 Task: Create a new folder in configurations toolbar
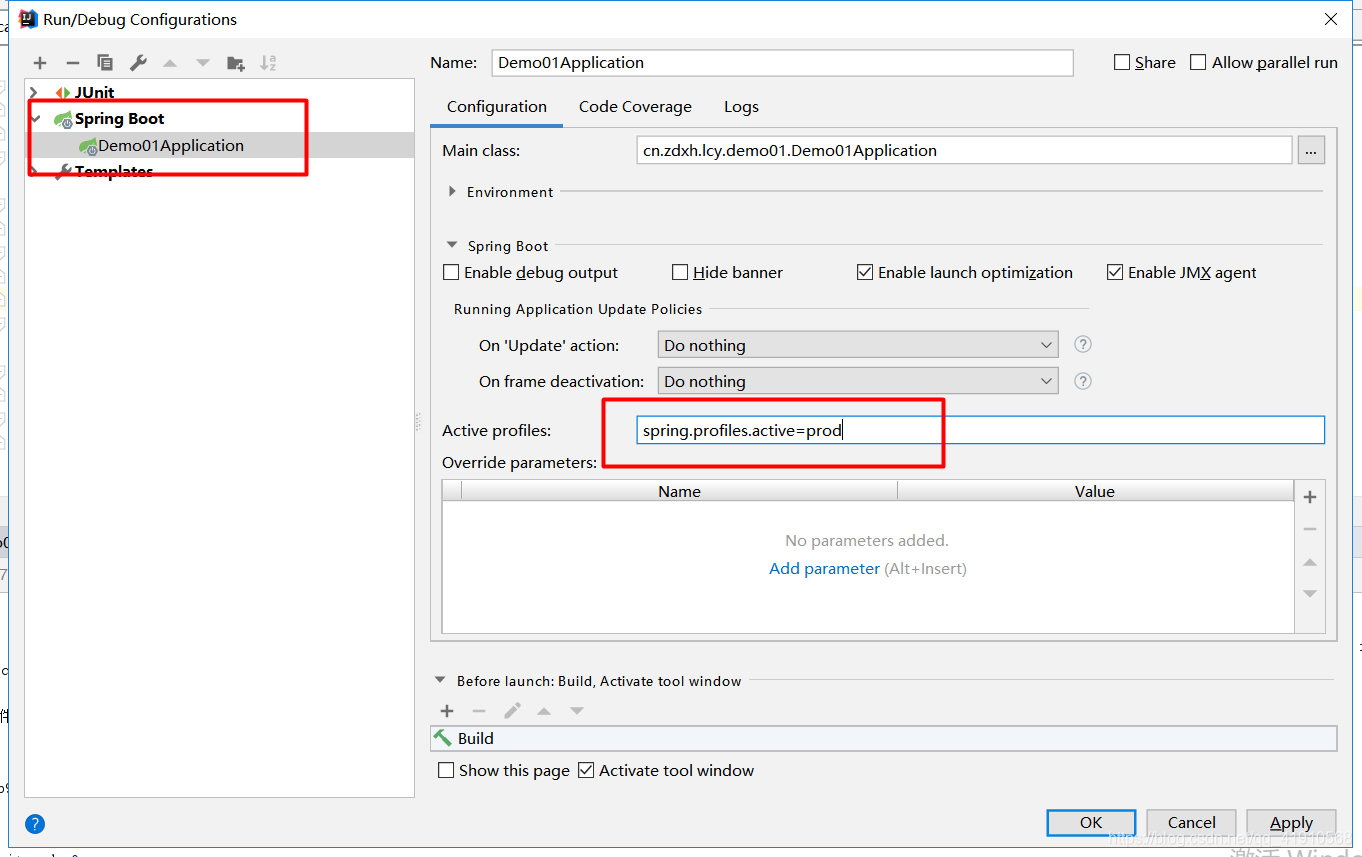(236, 63)
